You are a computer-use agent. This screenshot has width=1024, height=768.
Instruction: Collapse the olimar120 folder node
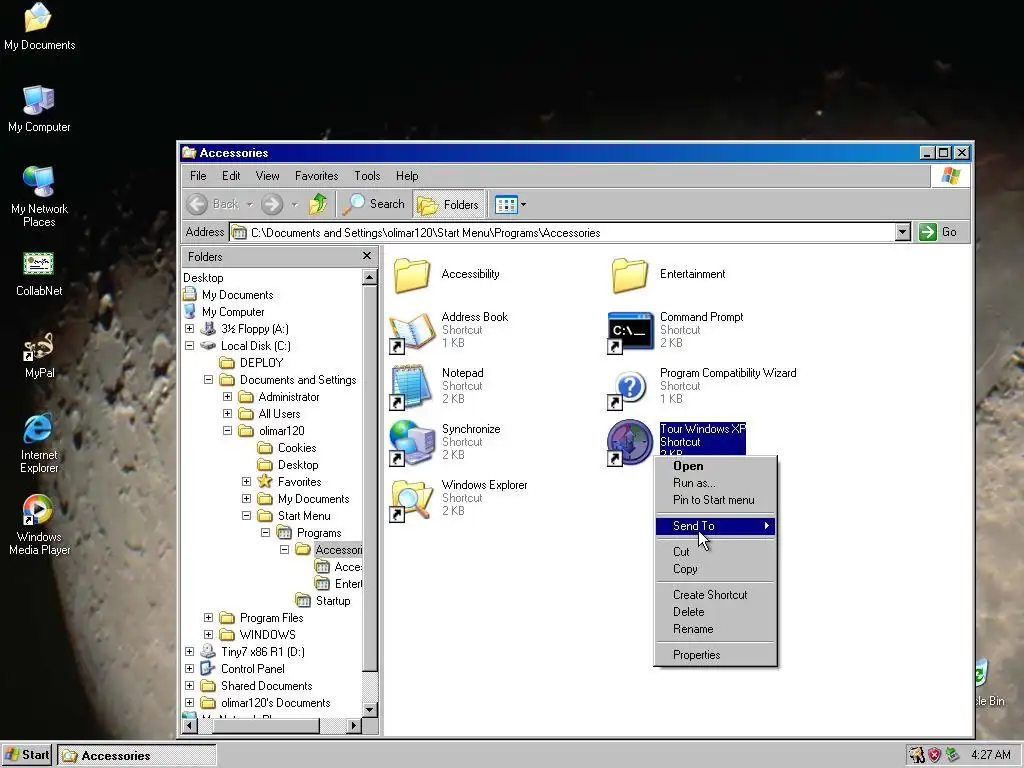coord(227,430)
